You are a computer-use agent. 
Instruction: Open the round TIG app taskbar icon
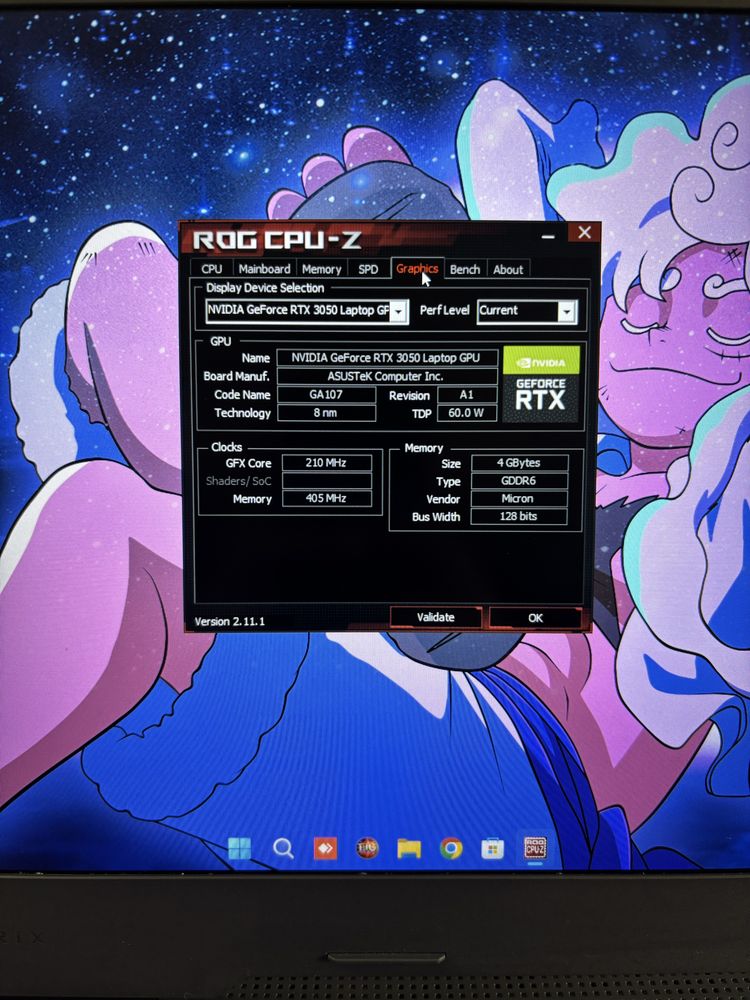click(x=367, y=848)
